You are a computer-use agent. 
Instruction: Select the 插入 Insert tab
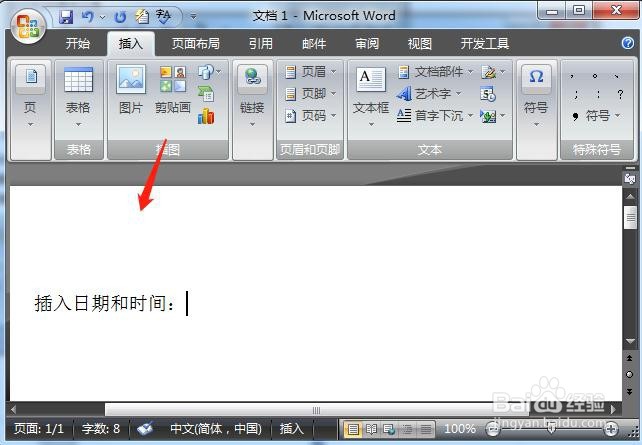pyautogui.click(x=131, y=43)
